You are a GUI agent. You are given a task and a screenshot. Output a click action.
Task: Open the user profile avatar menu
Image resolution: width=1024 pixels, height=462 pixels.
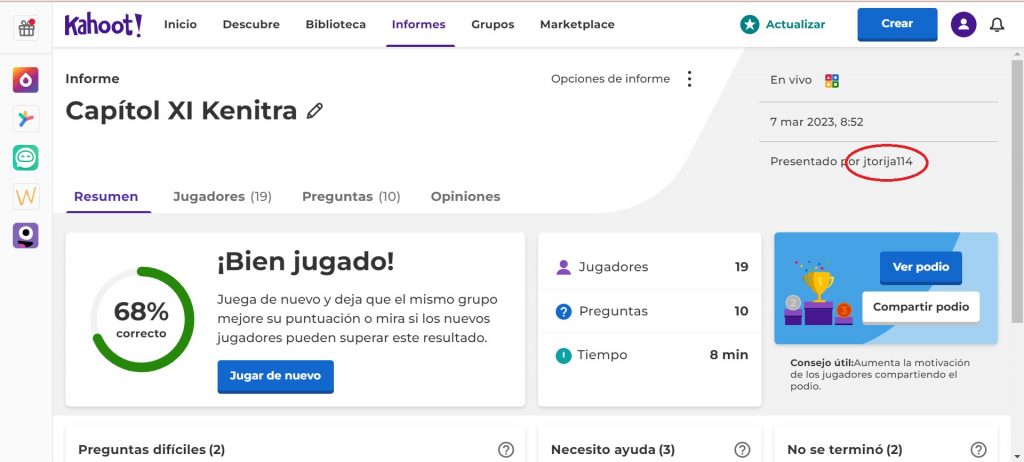pos(963,25)
